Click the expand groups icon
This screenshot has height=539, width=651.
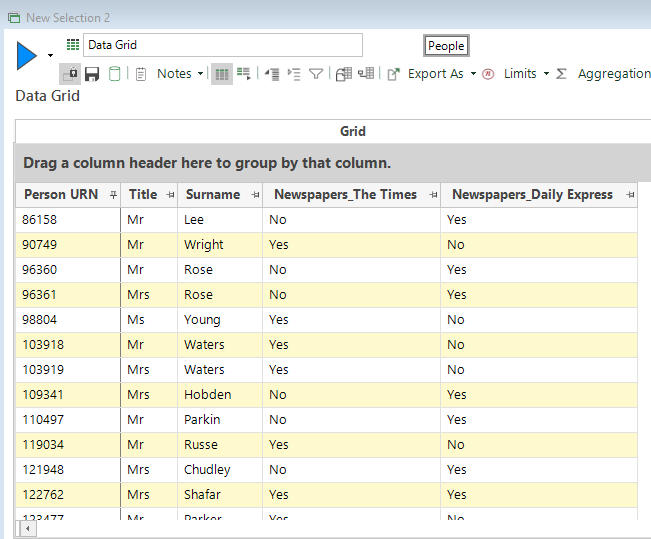294,74
